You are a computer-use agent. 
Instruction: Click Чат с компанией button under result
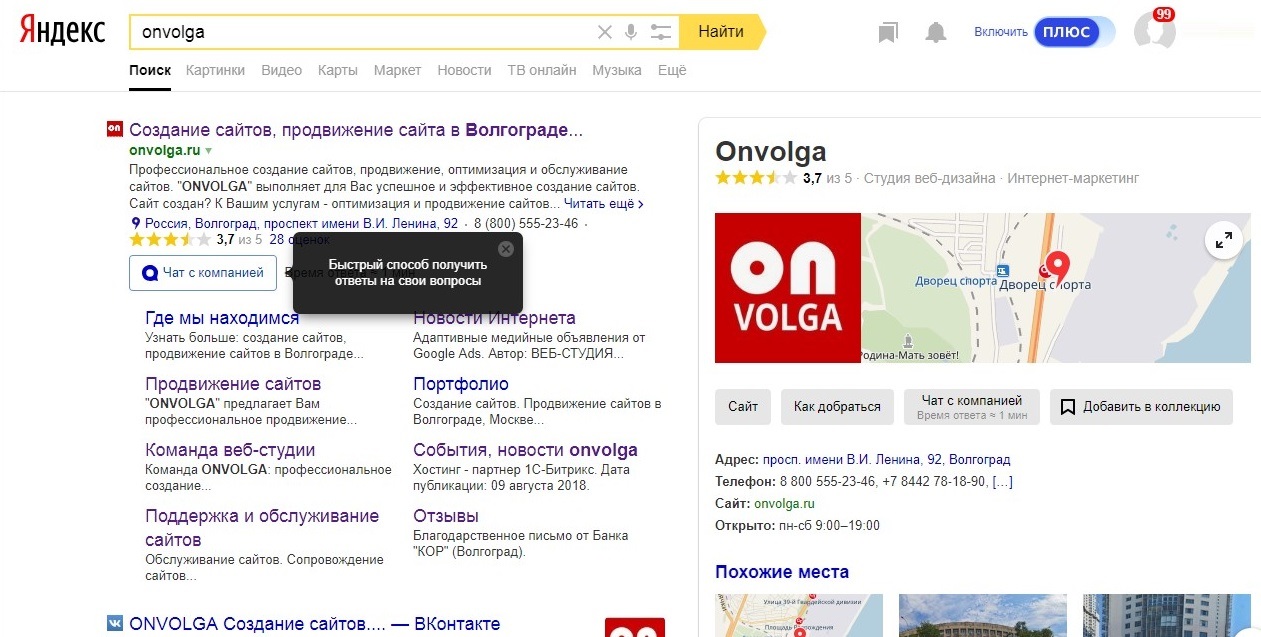point(203,272)
